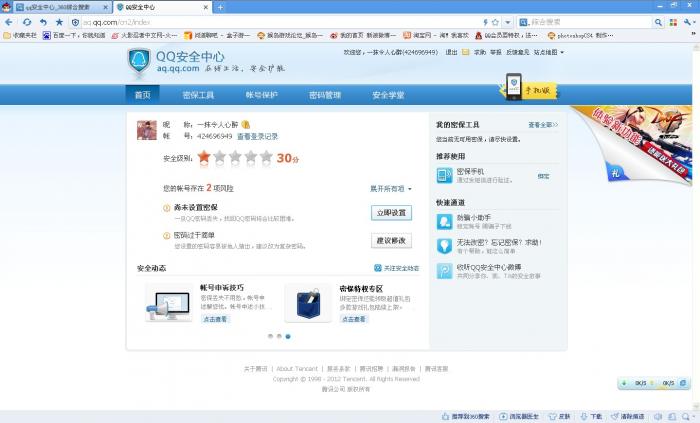Reload the page with the refresh icon
The height and width of the screenshot is (423, 700).
click(x=27, y=22)
